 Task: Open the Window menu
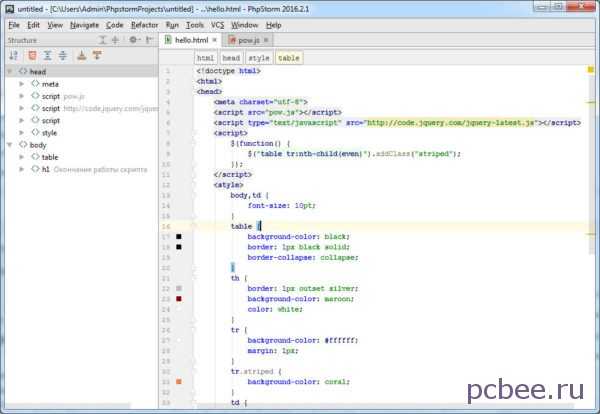pos(245,25)
